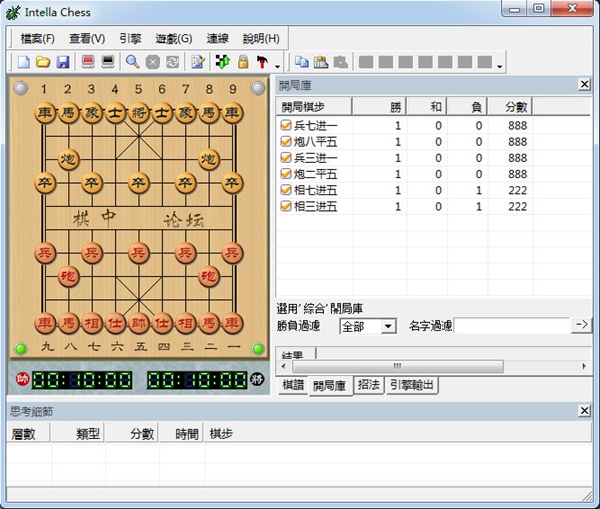Click the -> button next to name filter
The height and width of the screenshot is (509, 600).
[581, 325]
